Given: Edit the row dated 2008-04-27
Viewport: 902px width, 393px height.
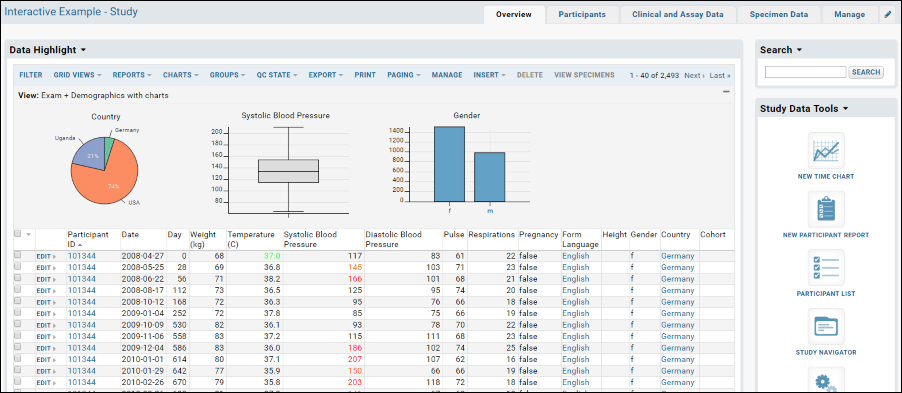Looking at the screenshot, I should (46, 256).
